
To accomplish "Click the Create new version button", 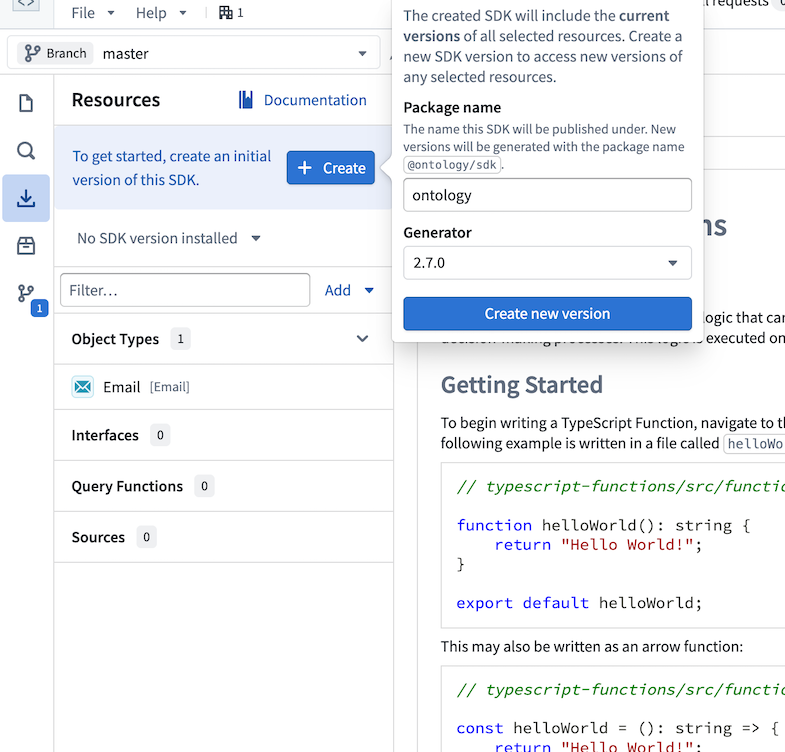I will pos(547,314).
